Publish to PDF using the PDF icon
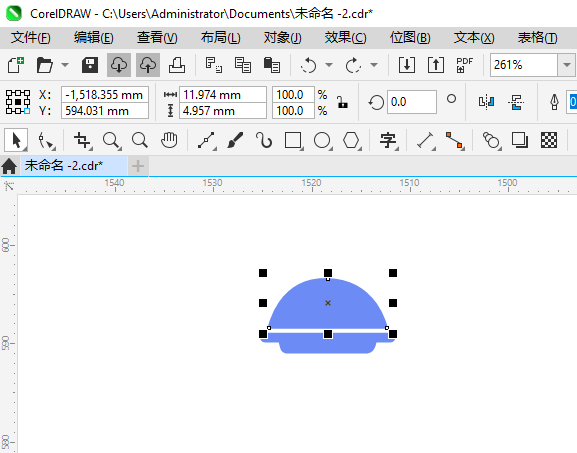Screen dimensions: 577x453 click(464, 65)
